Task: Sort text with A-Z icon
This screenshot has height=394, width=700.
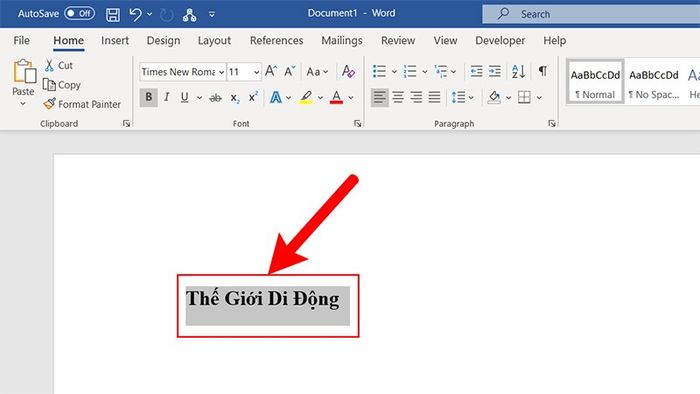Action: click(x=518, y=71)
